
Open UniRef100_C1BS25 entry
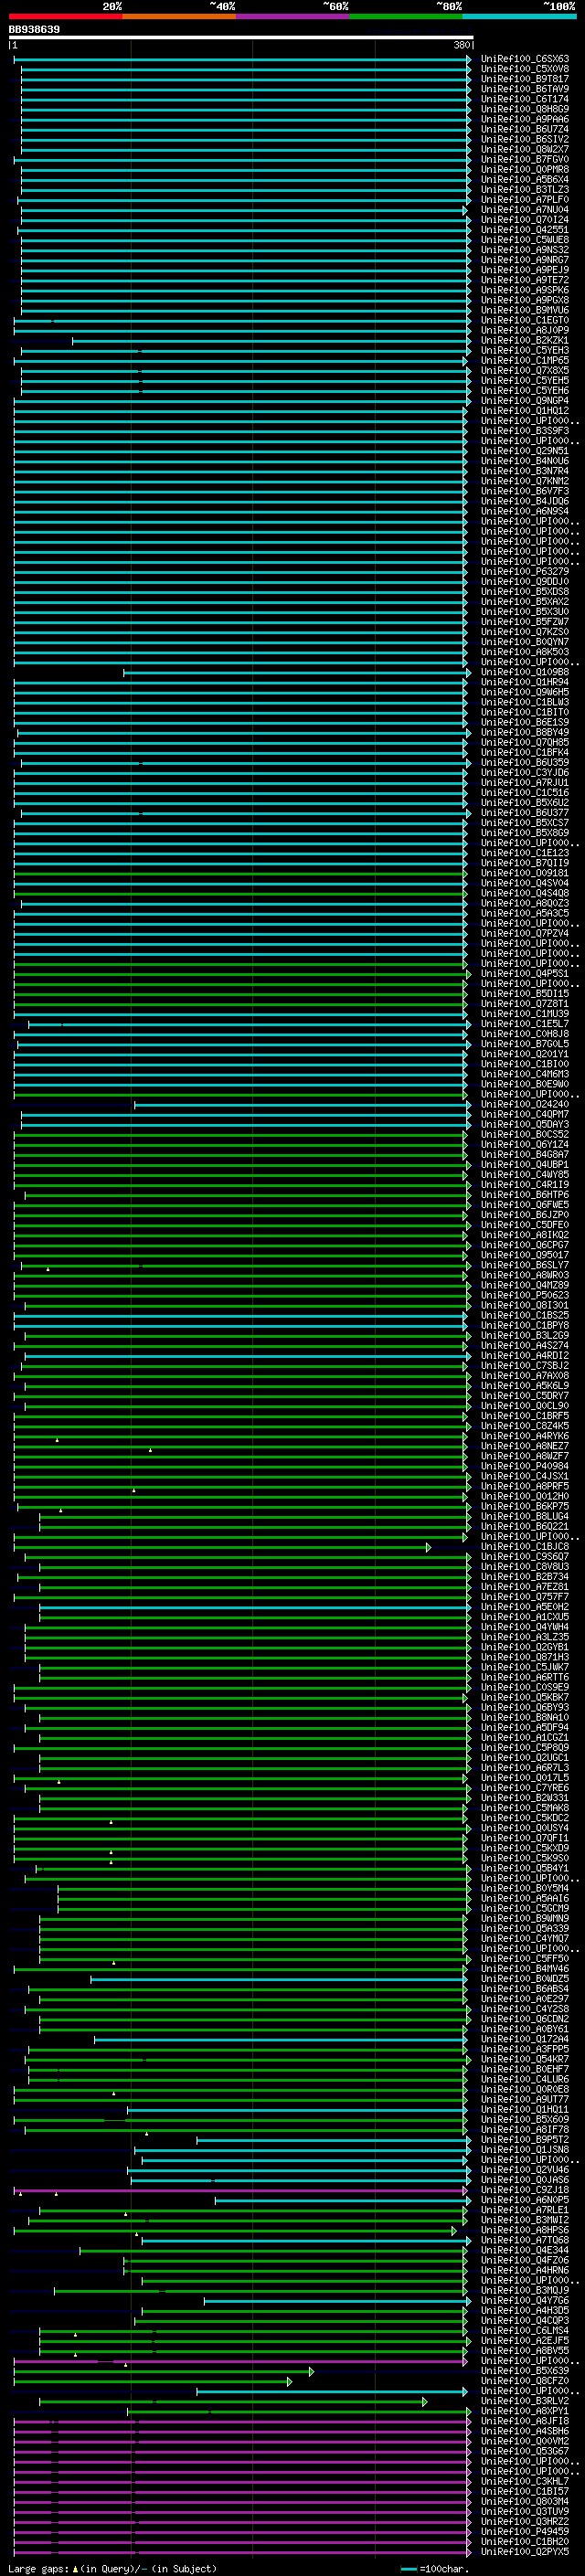(525, 1316)
